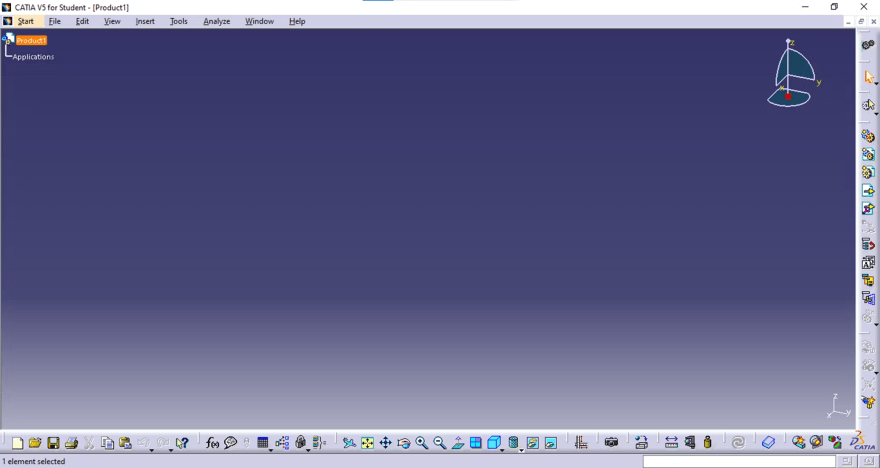Click the Paste clipboard icon
Screen dimensions: 880x468
pos(125,443)
